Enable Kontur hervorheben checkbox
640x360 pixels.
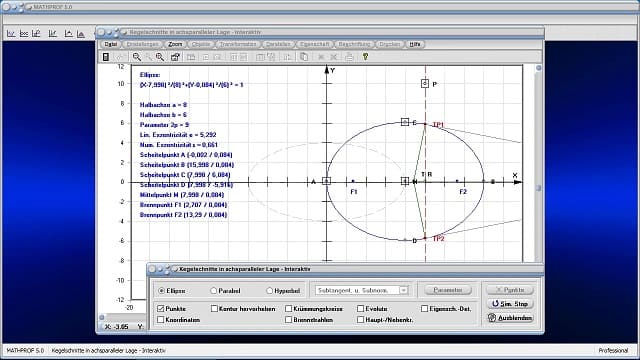pyautogui.click(x=214, y=309)
